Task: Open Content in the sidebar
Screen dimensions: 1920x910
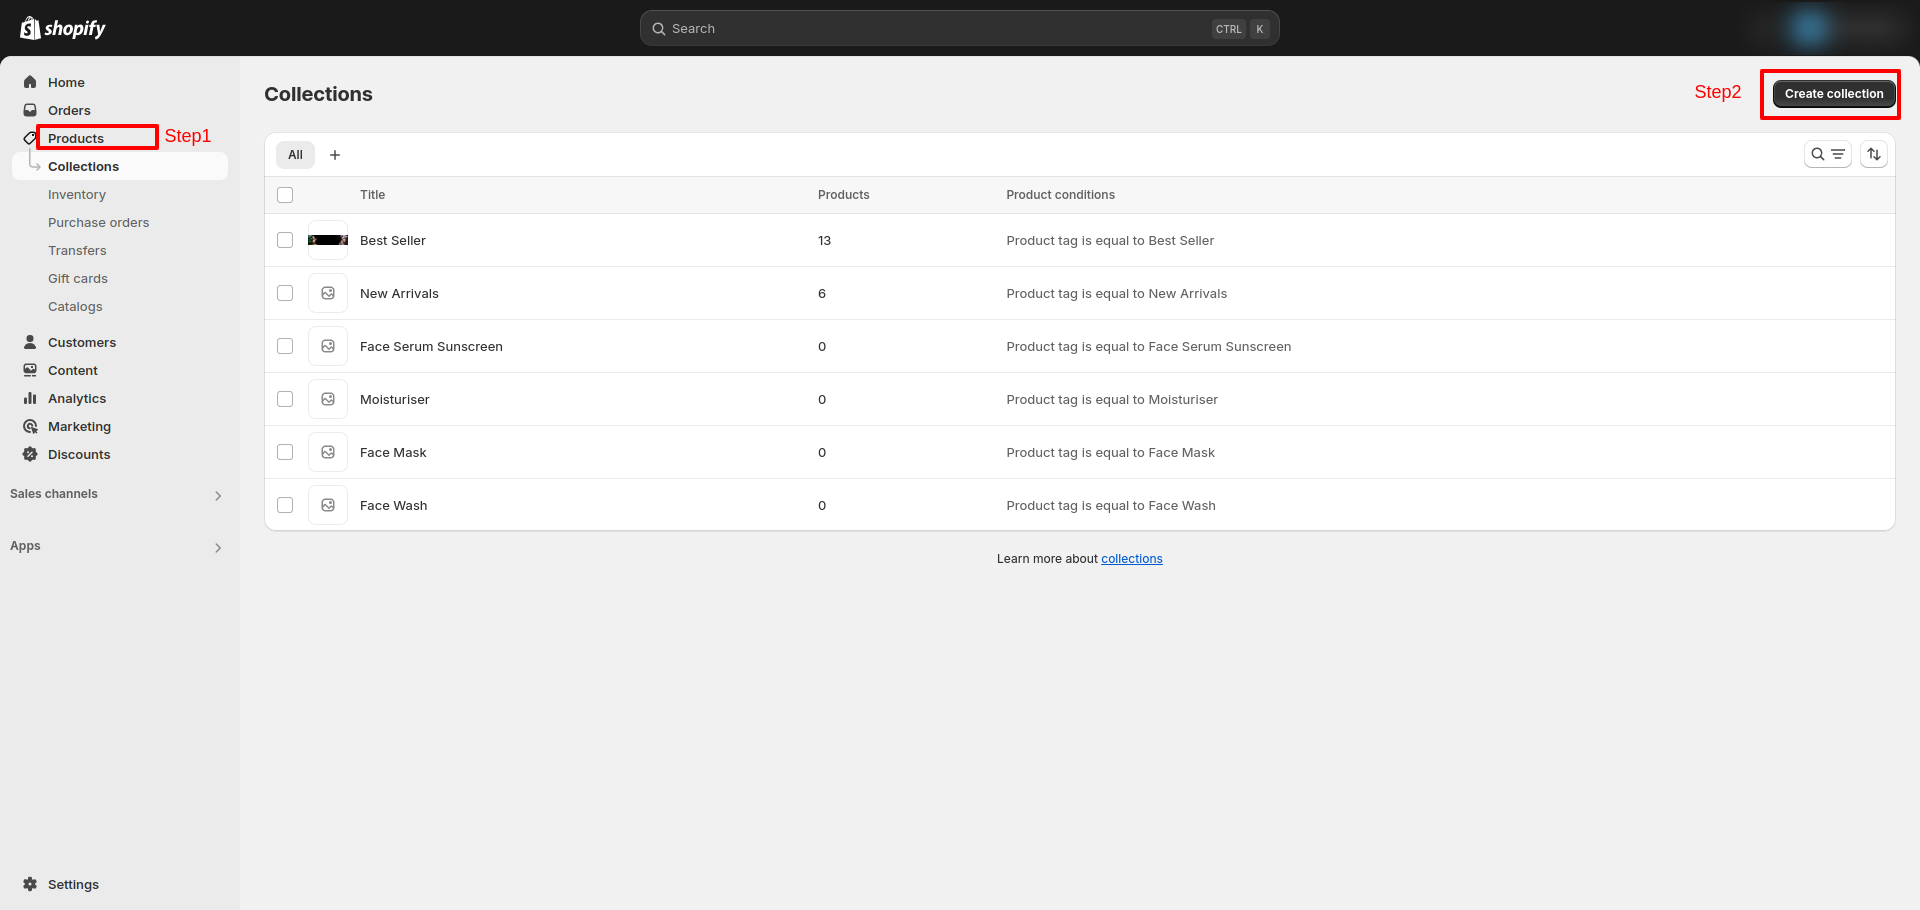Action: (x=73, y=370)
